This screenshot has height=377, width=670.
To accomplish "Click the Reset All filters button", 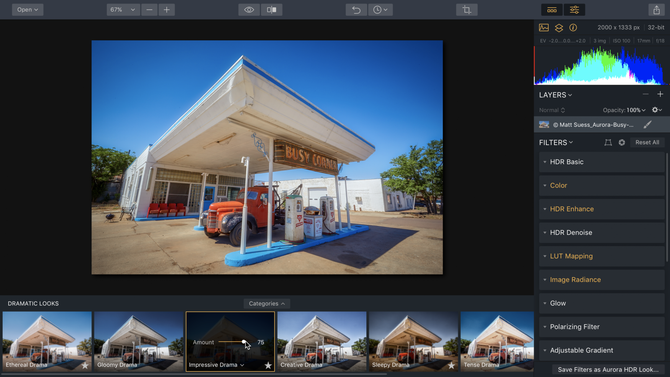I will (x=647, y=142).
